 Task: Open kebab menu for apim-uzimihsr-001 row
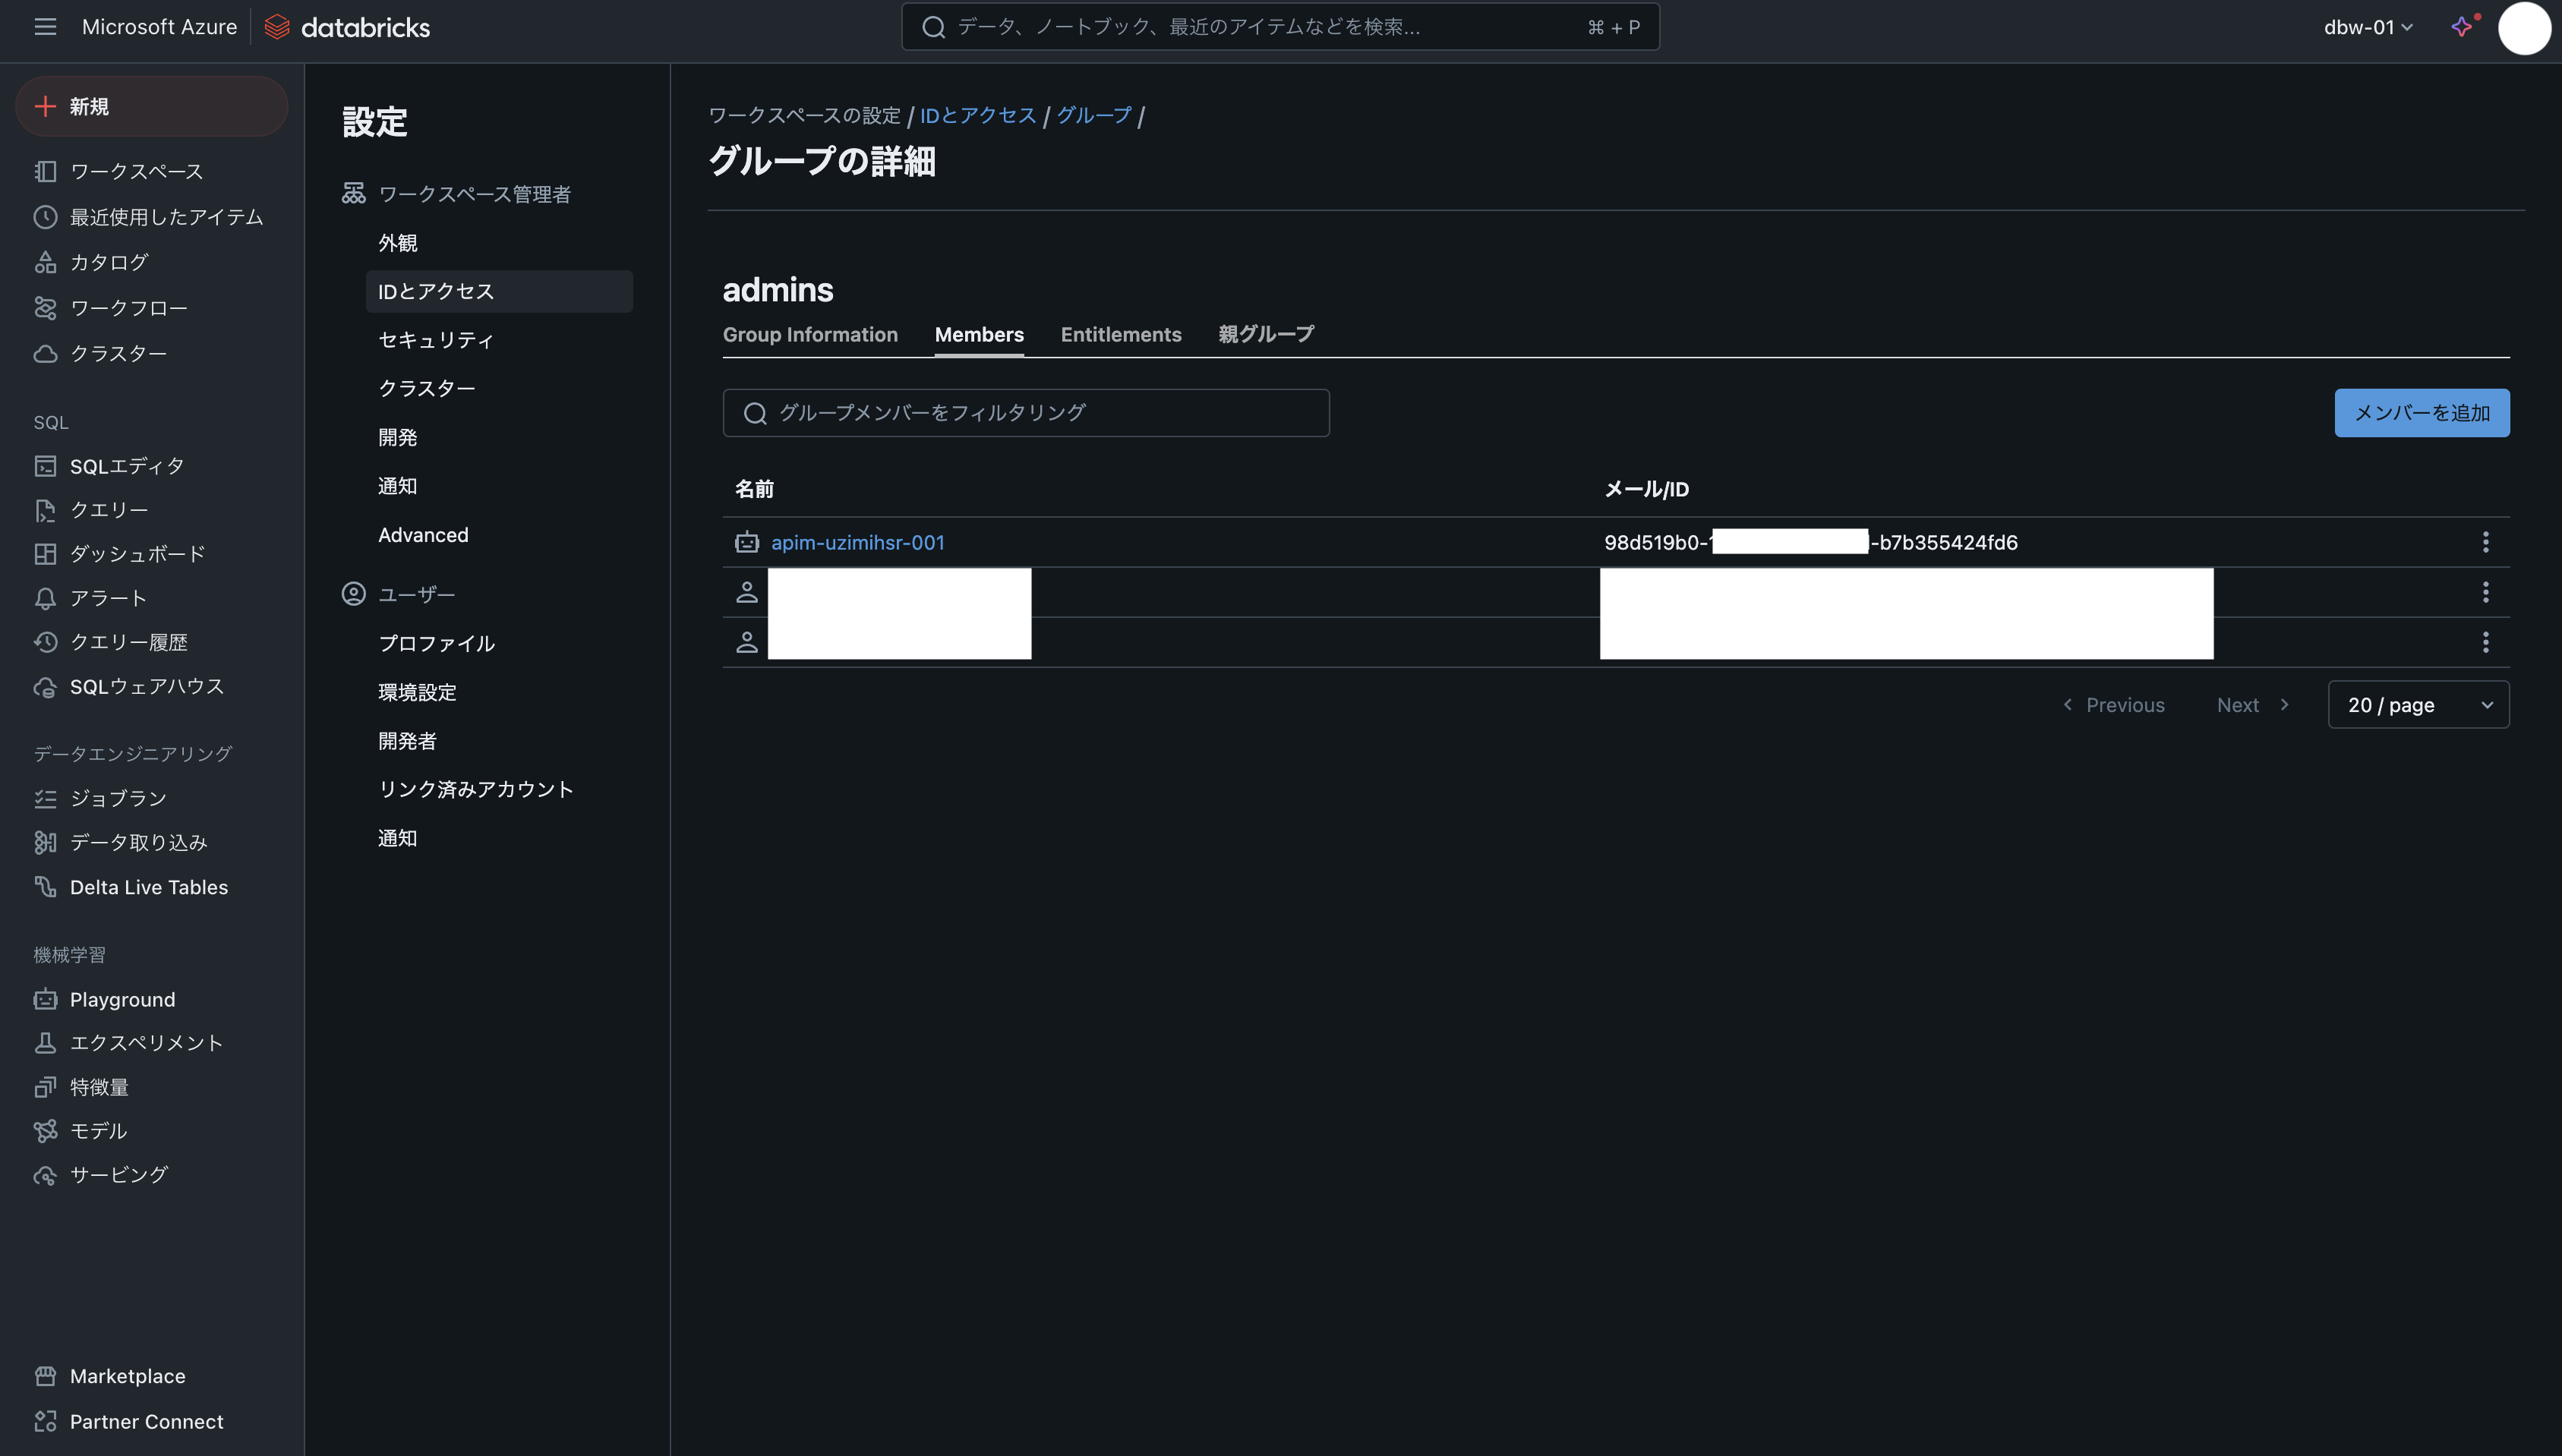pos(2485,542)
